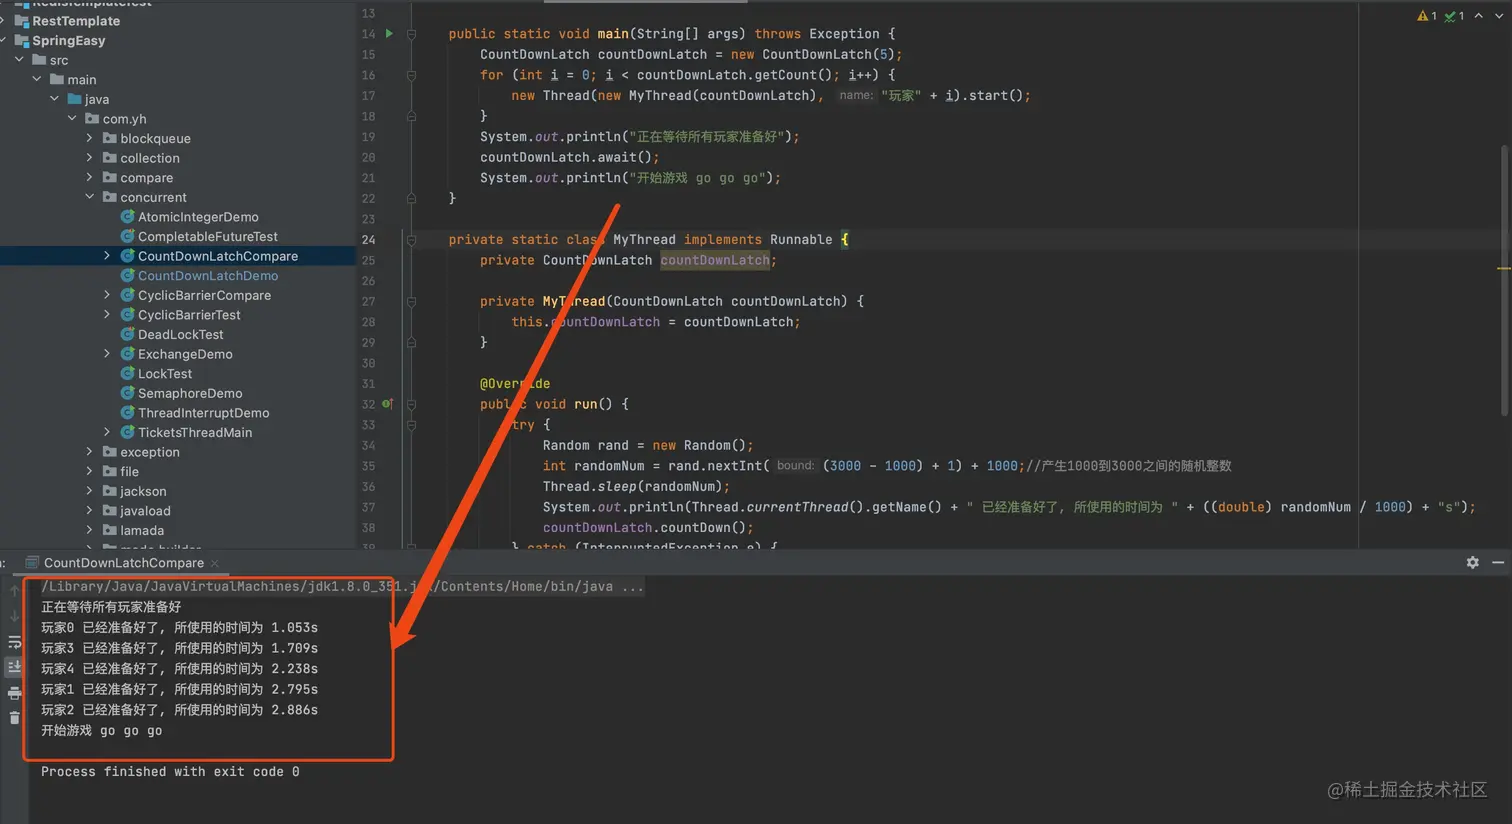
Task: Expand ExchangeDemo class node
Action: point(108,354)
